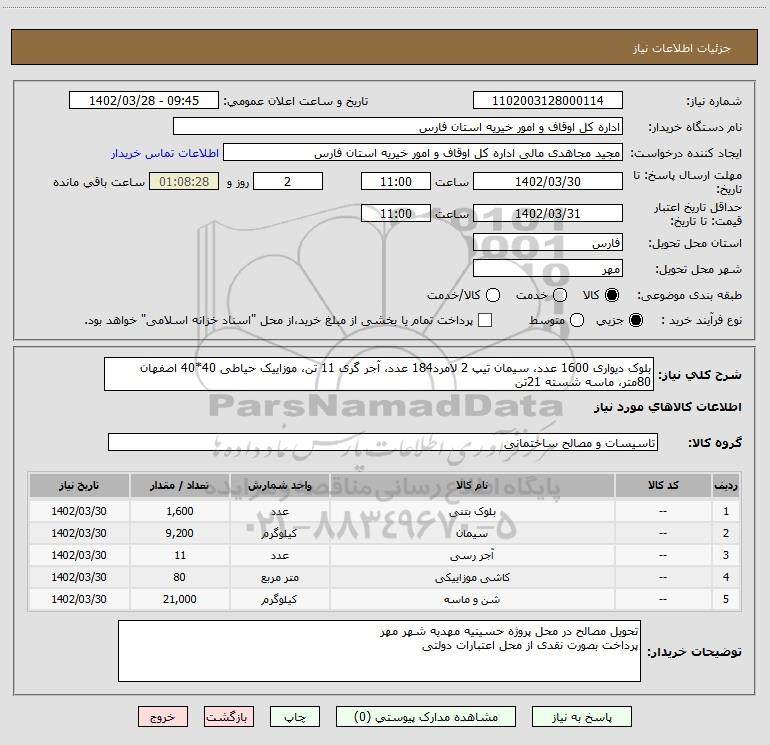Click the quantity 9,200 cell

click(179, 533)
